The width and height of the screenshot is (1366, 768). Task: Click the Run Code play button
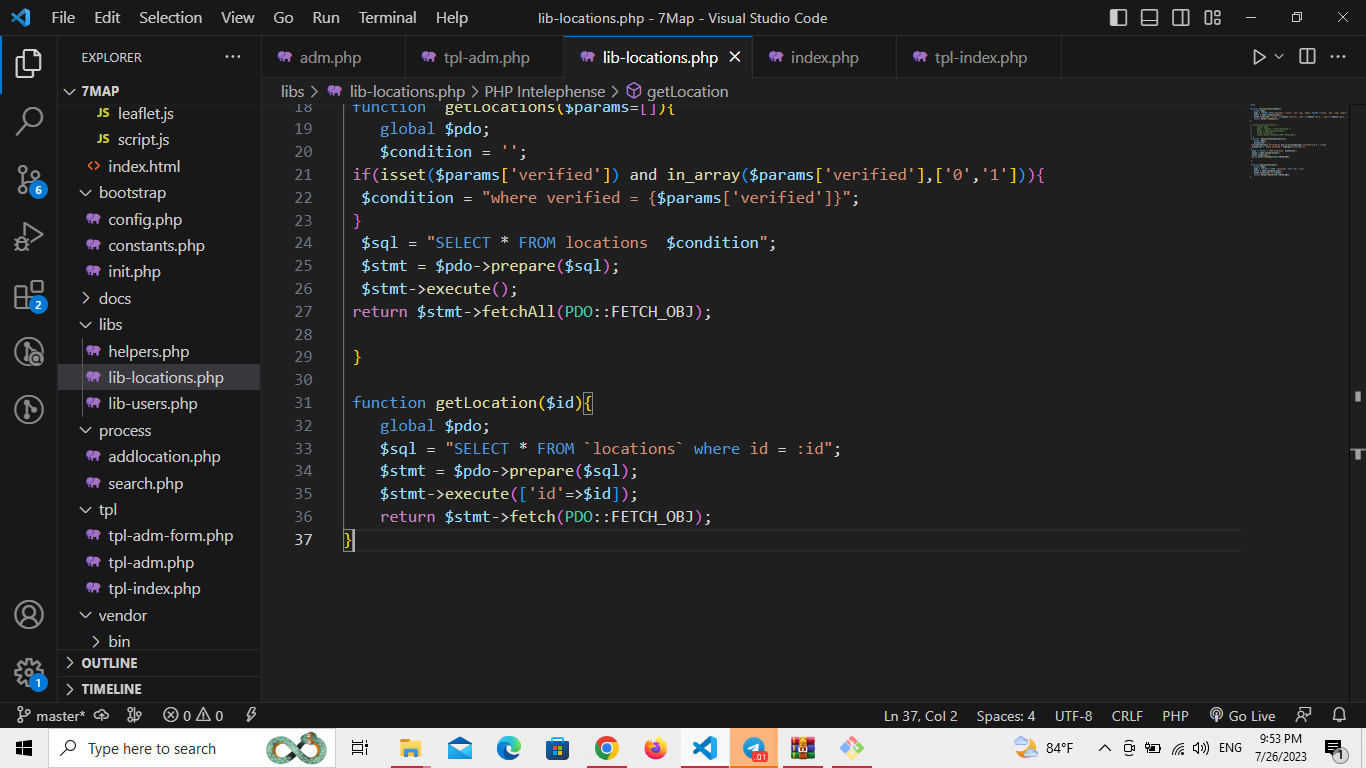(x=1259, y=57)
